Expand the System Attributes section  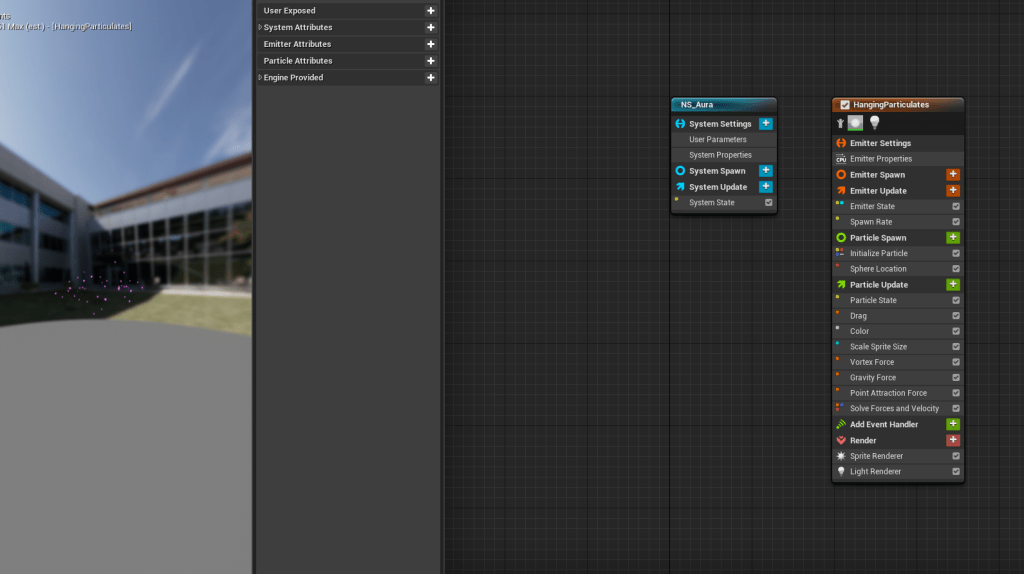point(260,28)
